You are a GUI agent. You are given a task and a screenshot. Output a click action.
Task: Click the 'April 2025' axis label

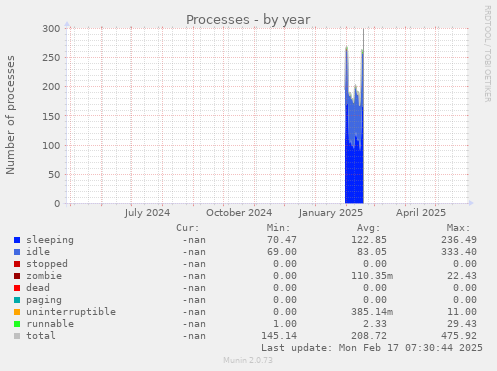coord(421,213)
